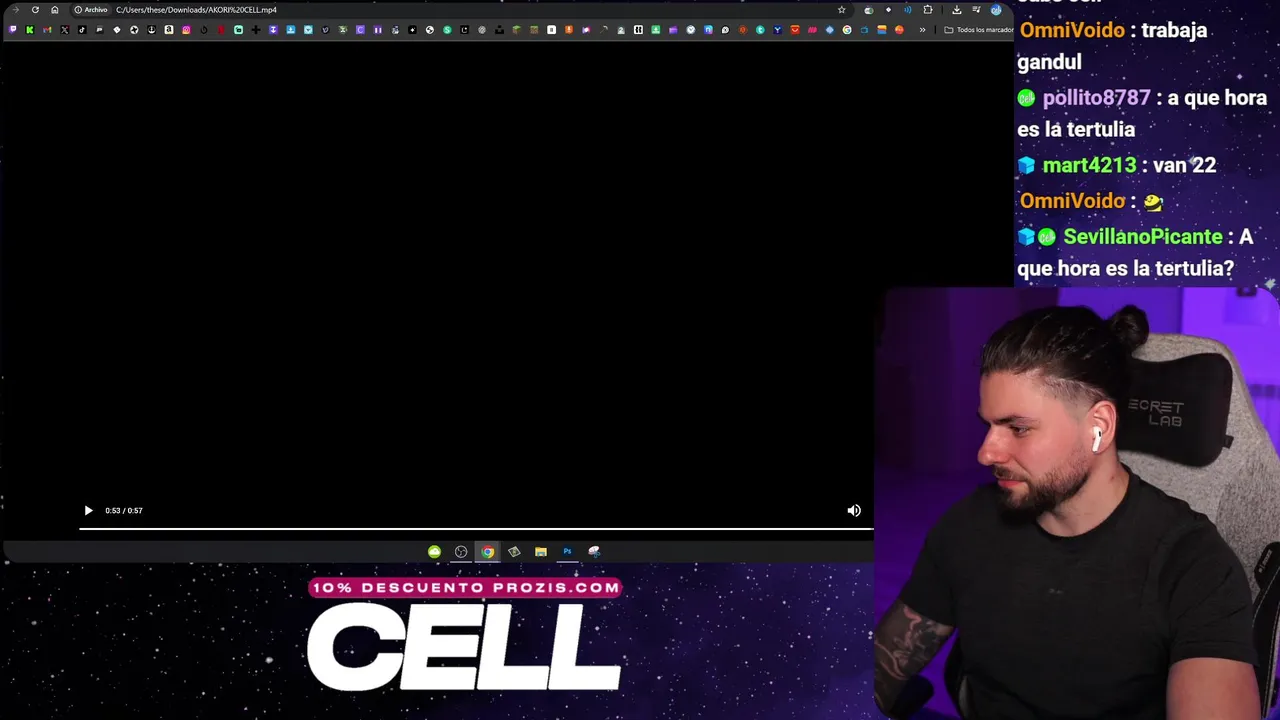Click the browser forward arrow
Image resolution: width=1280 pixels, height=720 pixels.
click(x=15, y=10)
